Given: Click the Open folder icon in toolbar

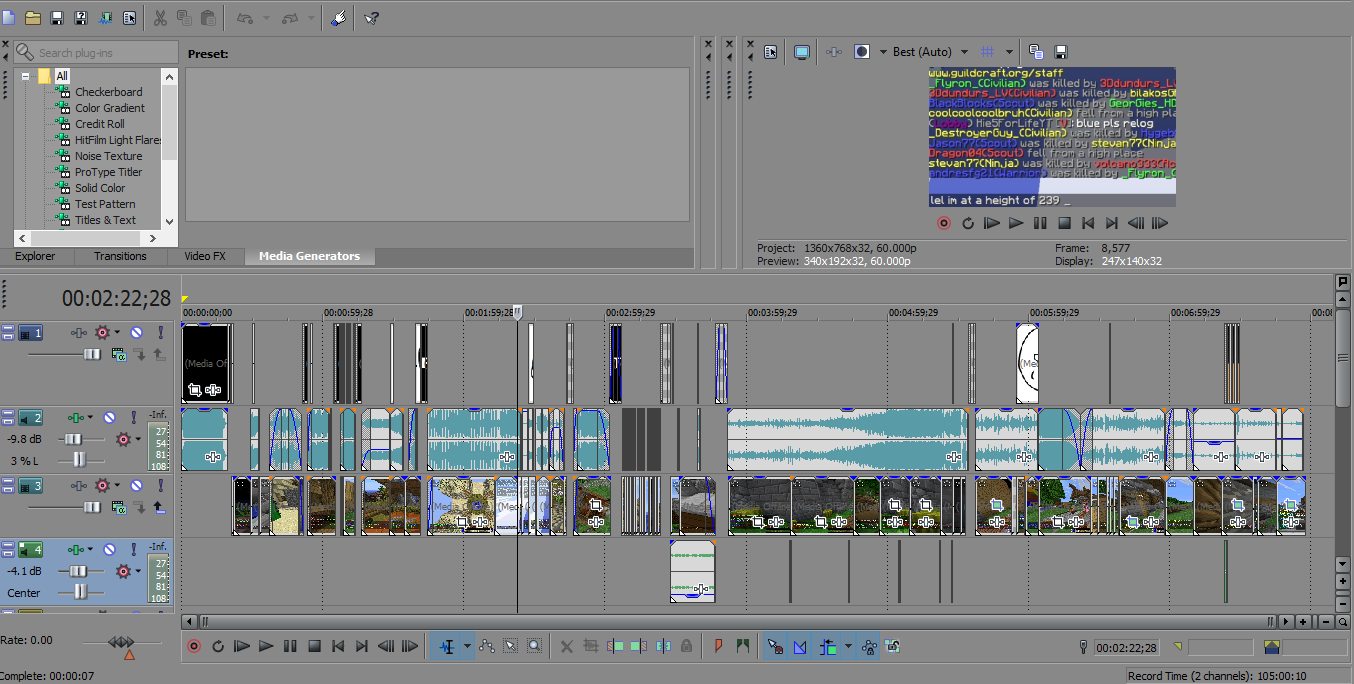Looking at the screenshot, I should tap(33, 18).
